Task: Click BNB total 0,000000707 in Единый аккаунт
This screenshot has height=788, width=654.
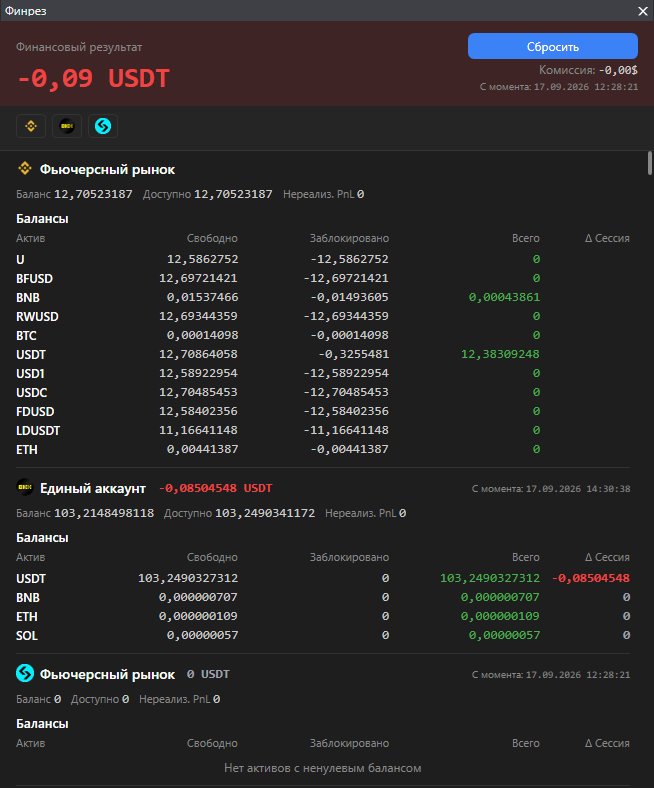Action: coord(500,598)
